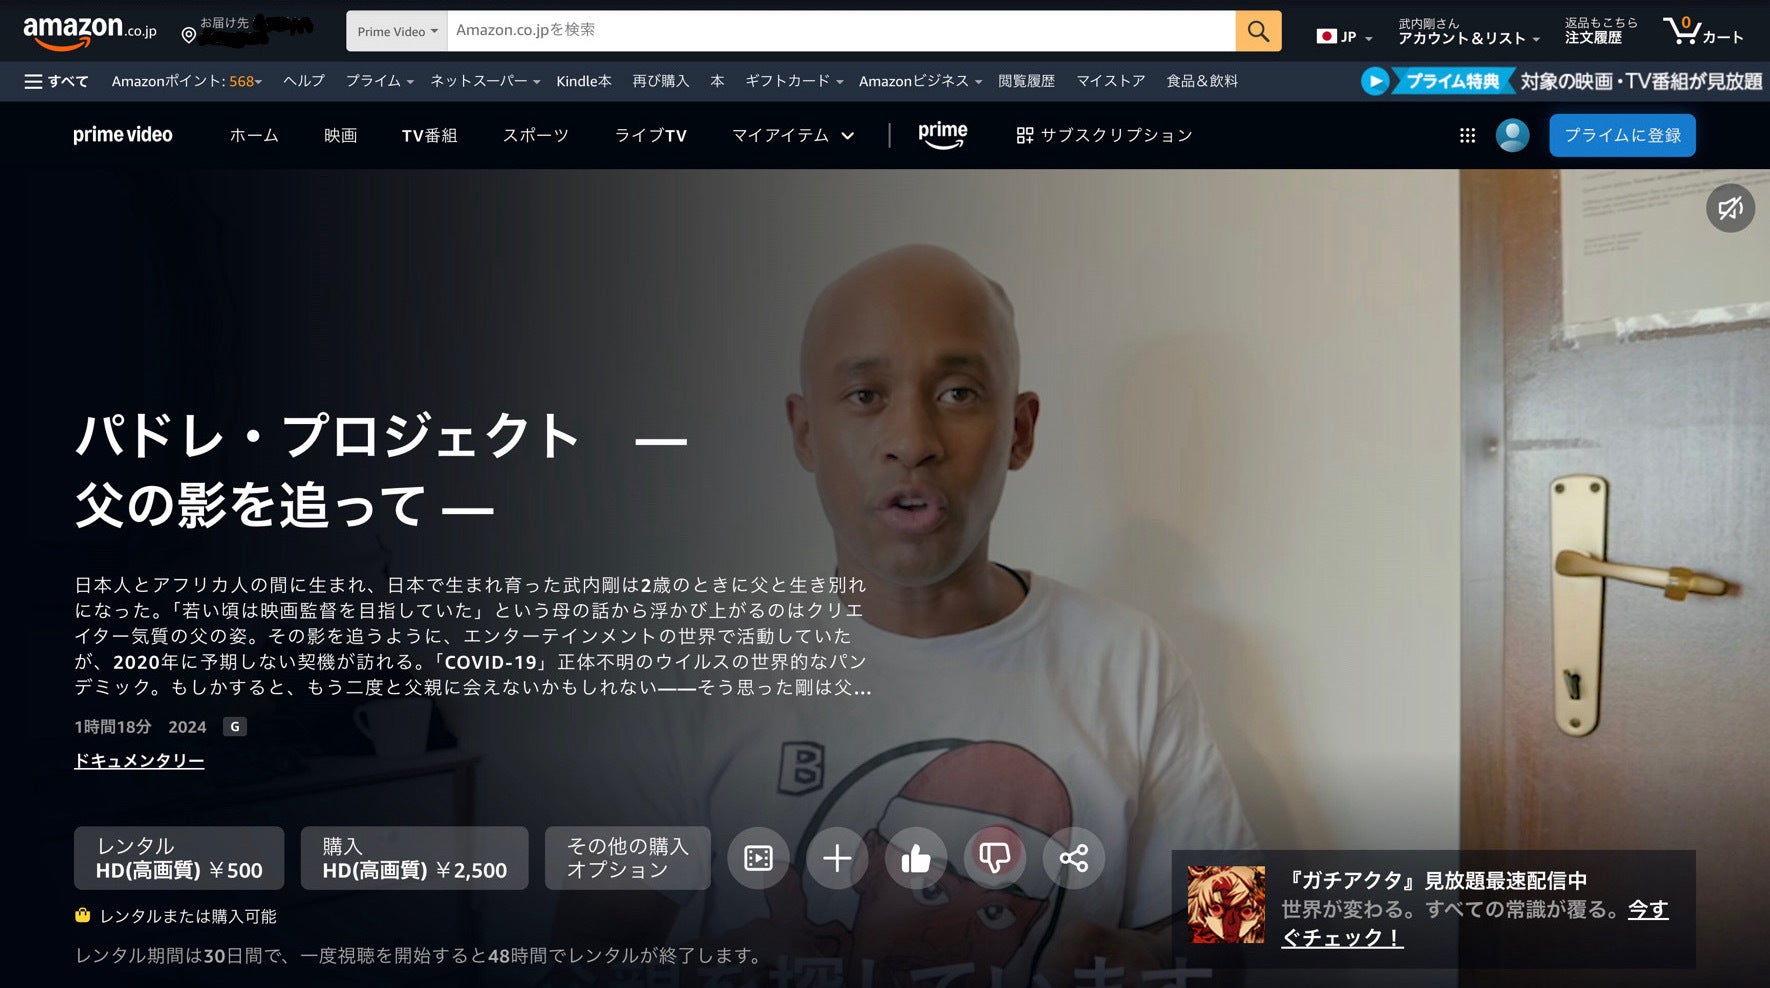Go to the TV番組 tab
The image size is (1770, 988).
coord(429,136)
